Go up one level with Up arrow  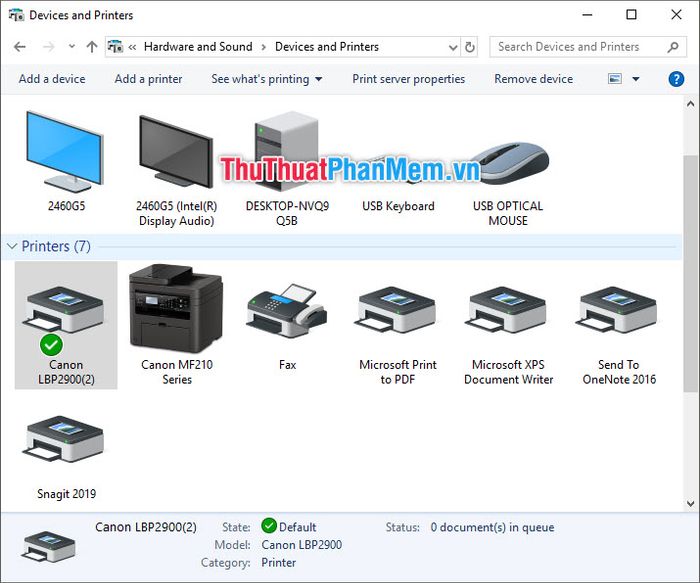[92, 46]
